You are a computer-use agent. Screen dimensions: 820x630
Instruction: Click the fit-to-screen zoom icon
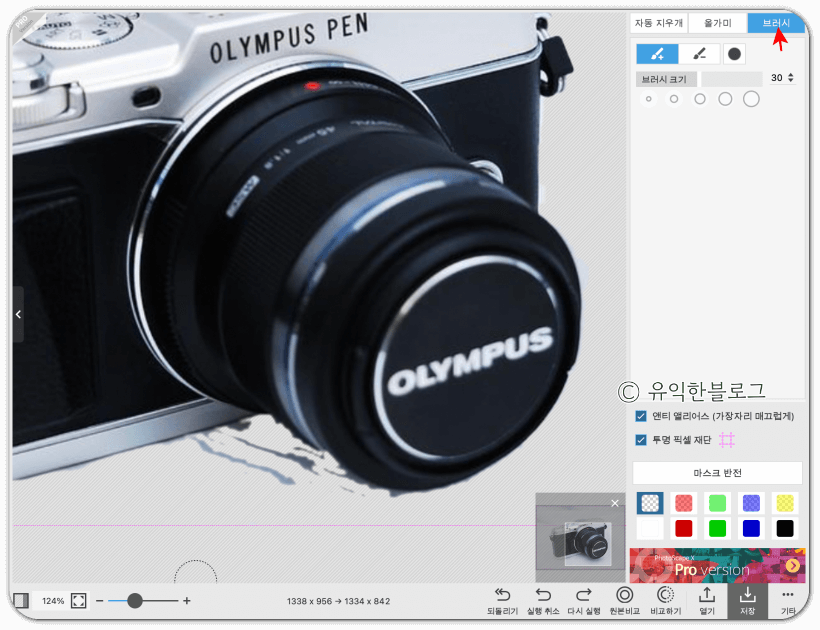[x=78, y=601]
